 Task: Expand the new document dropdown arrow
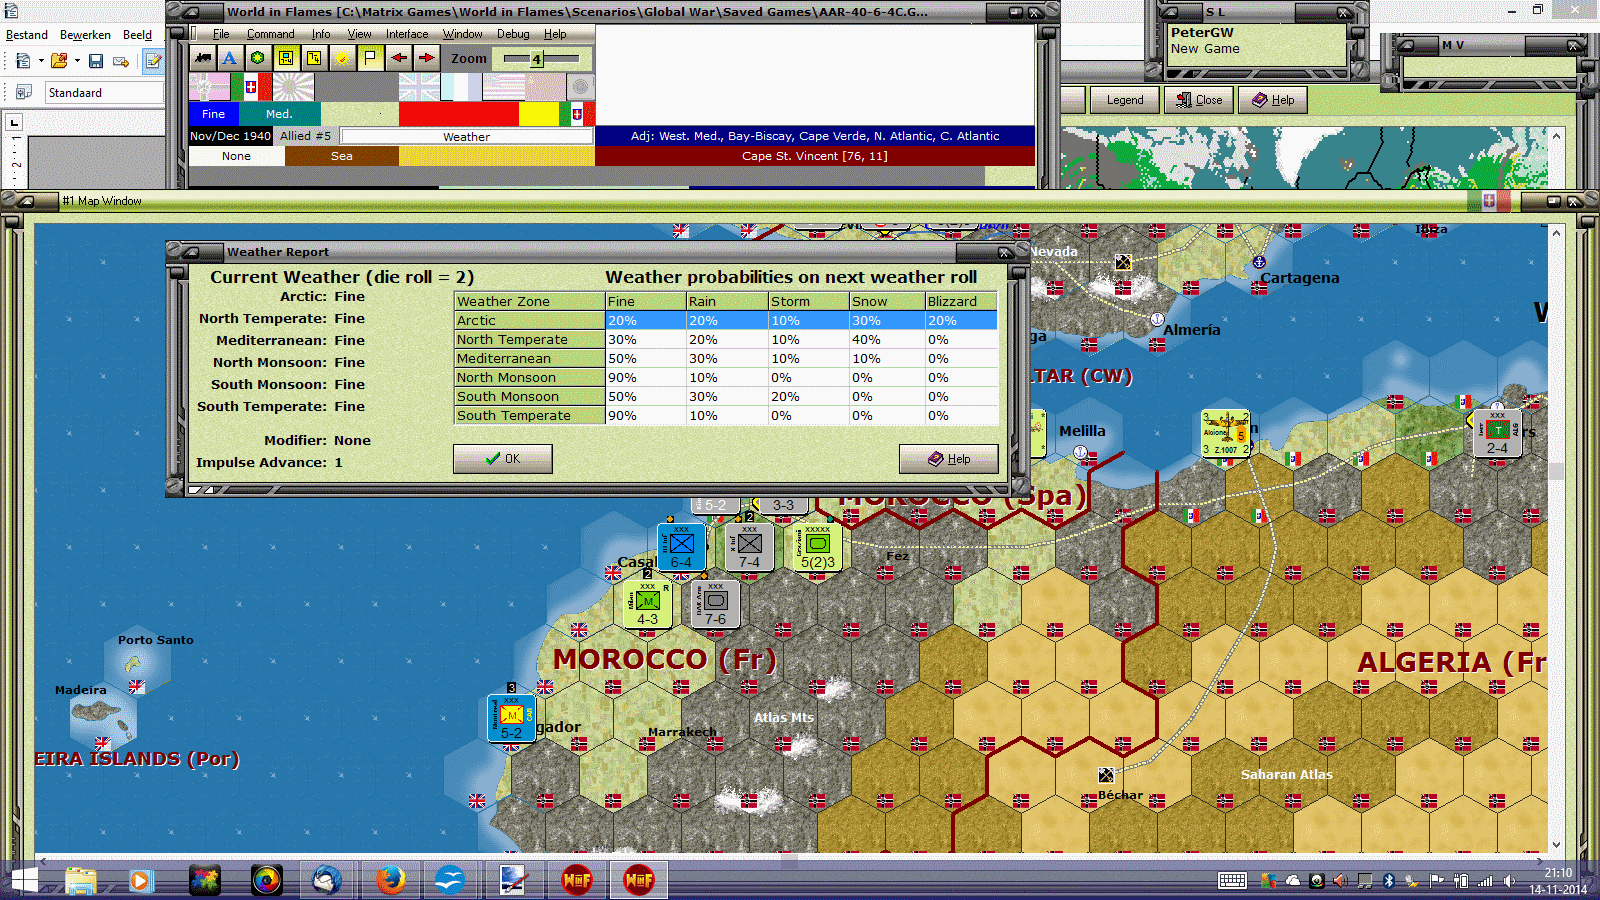(41, 61)
